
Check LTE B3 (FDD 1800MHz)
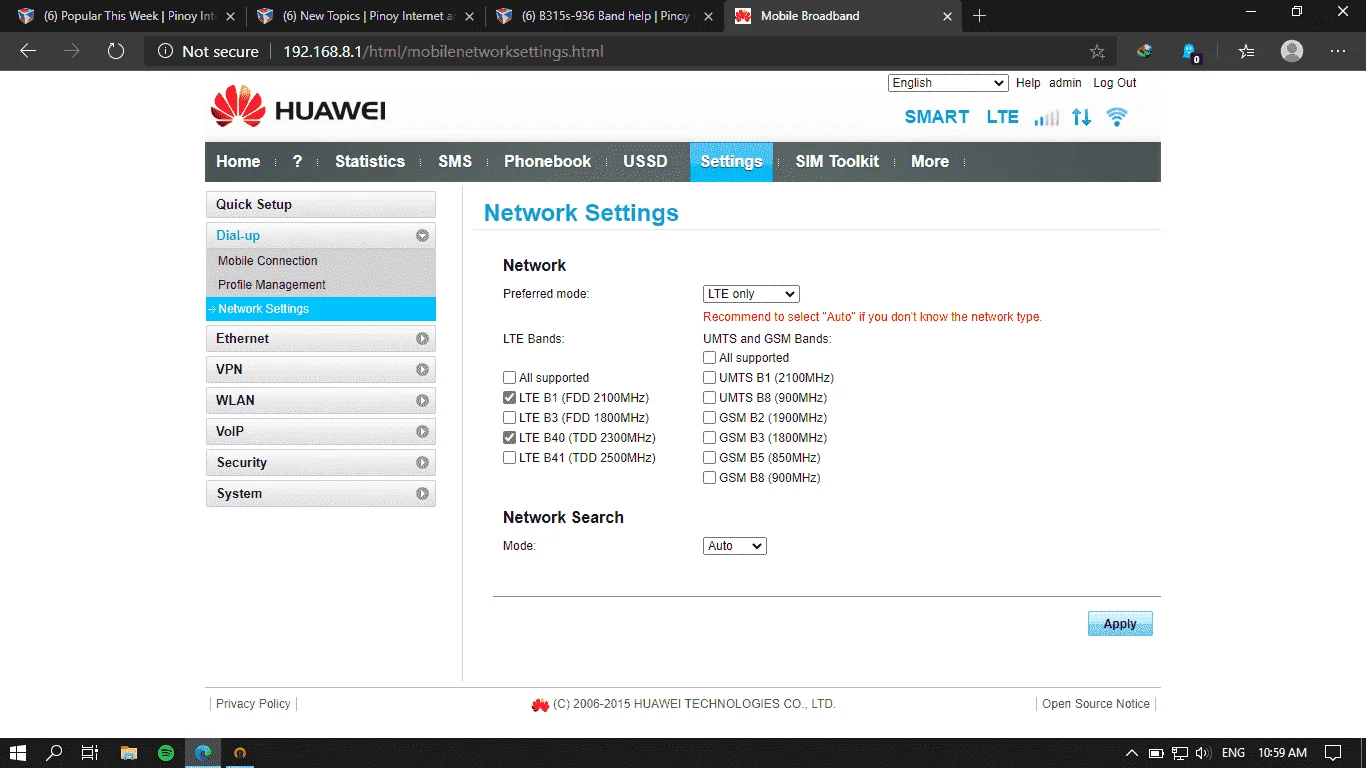tap(510, 418)
